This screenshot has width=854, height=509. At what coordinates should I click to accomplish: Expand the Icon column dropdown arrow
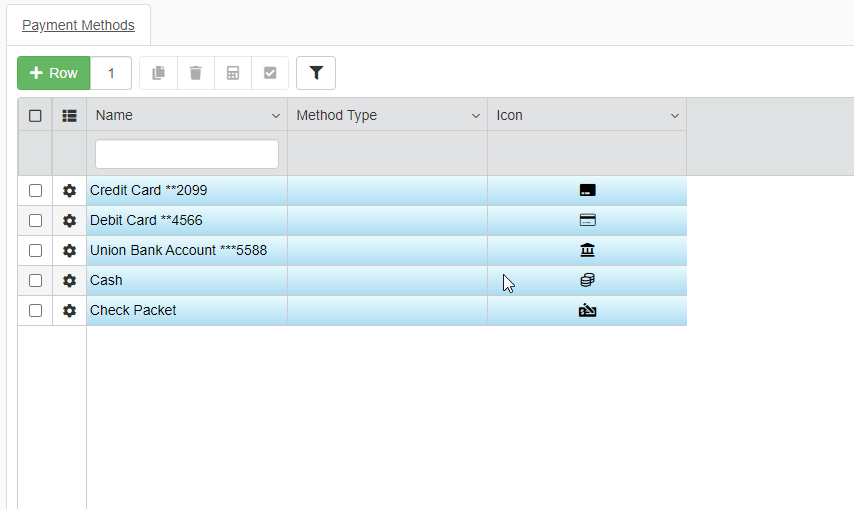click(675, 116)
